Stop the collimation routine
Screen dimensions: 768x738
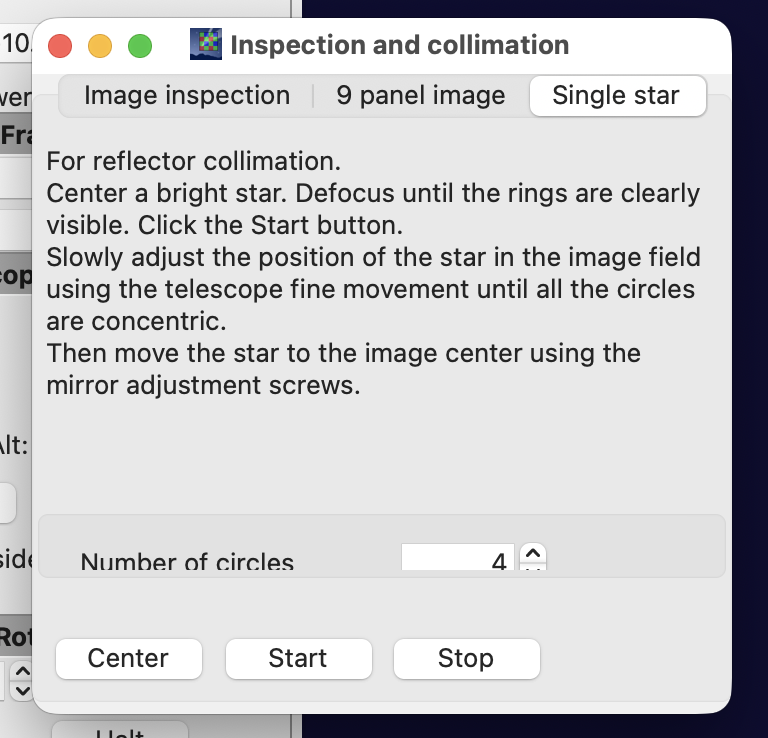tap(466, 658)
